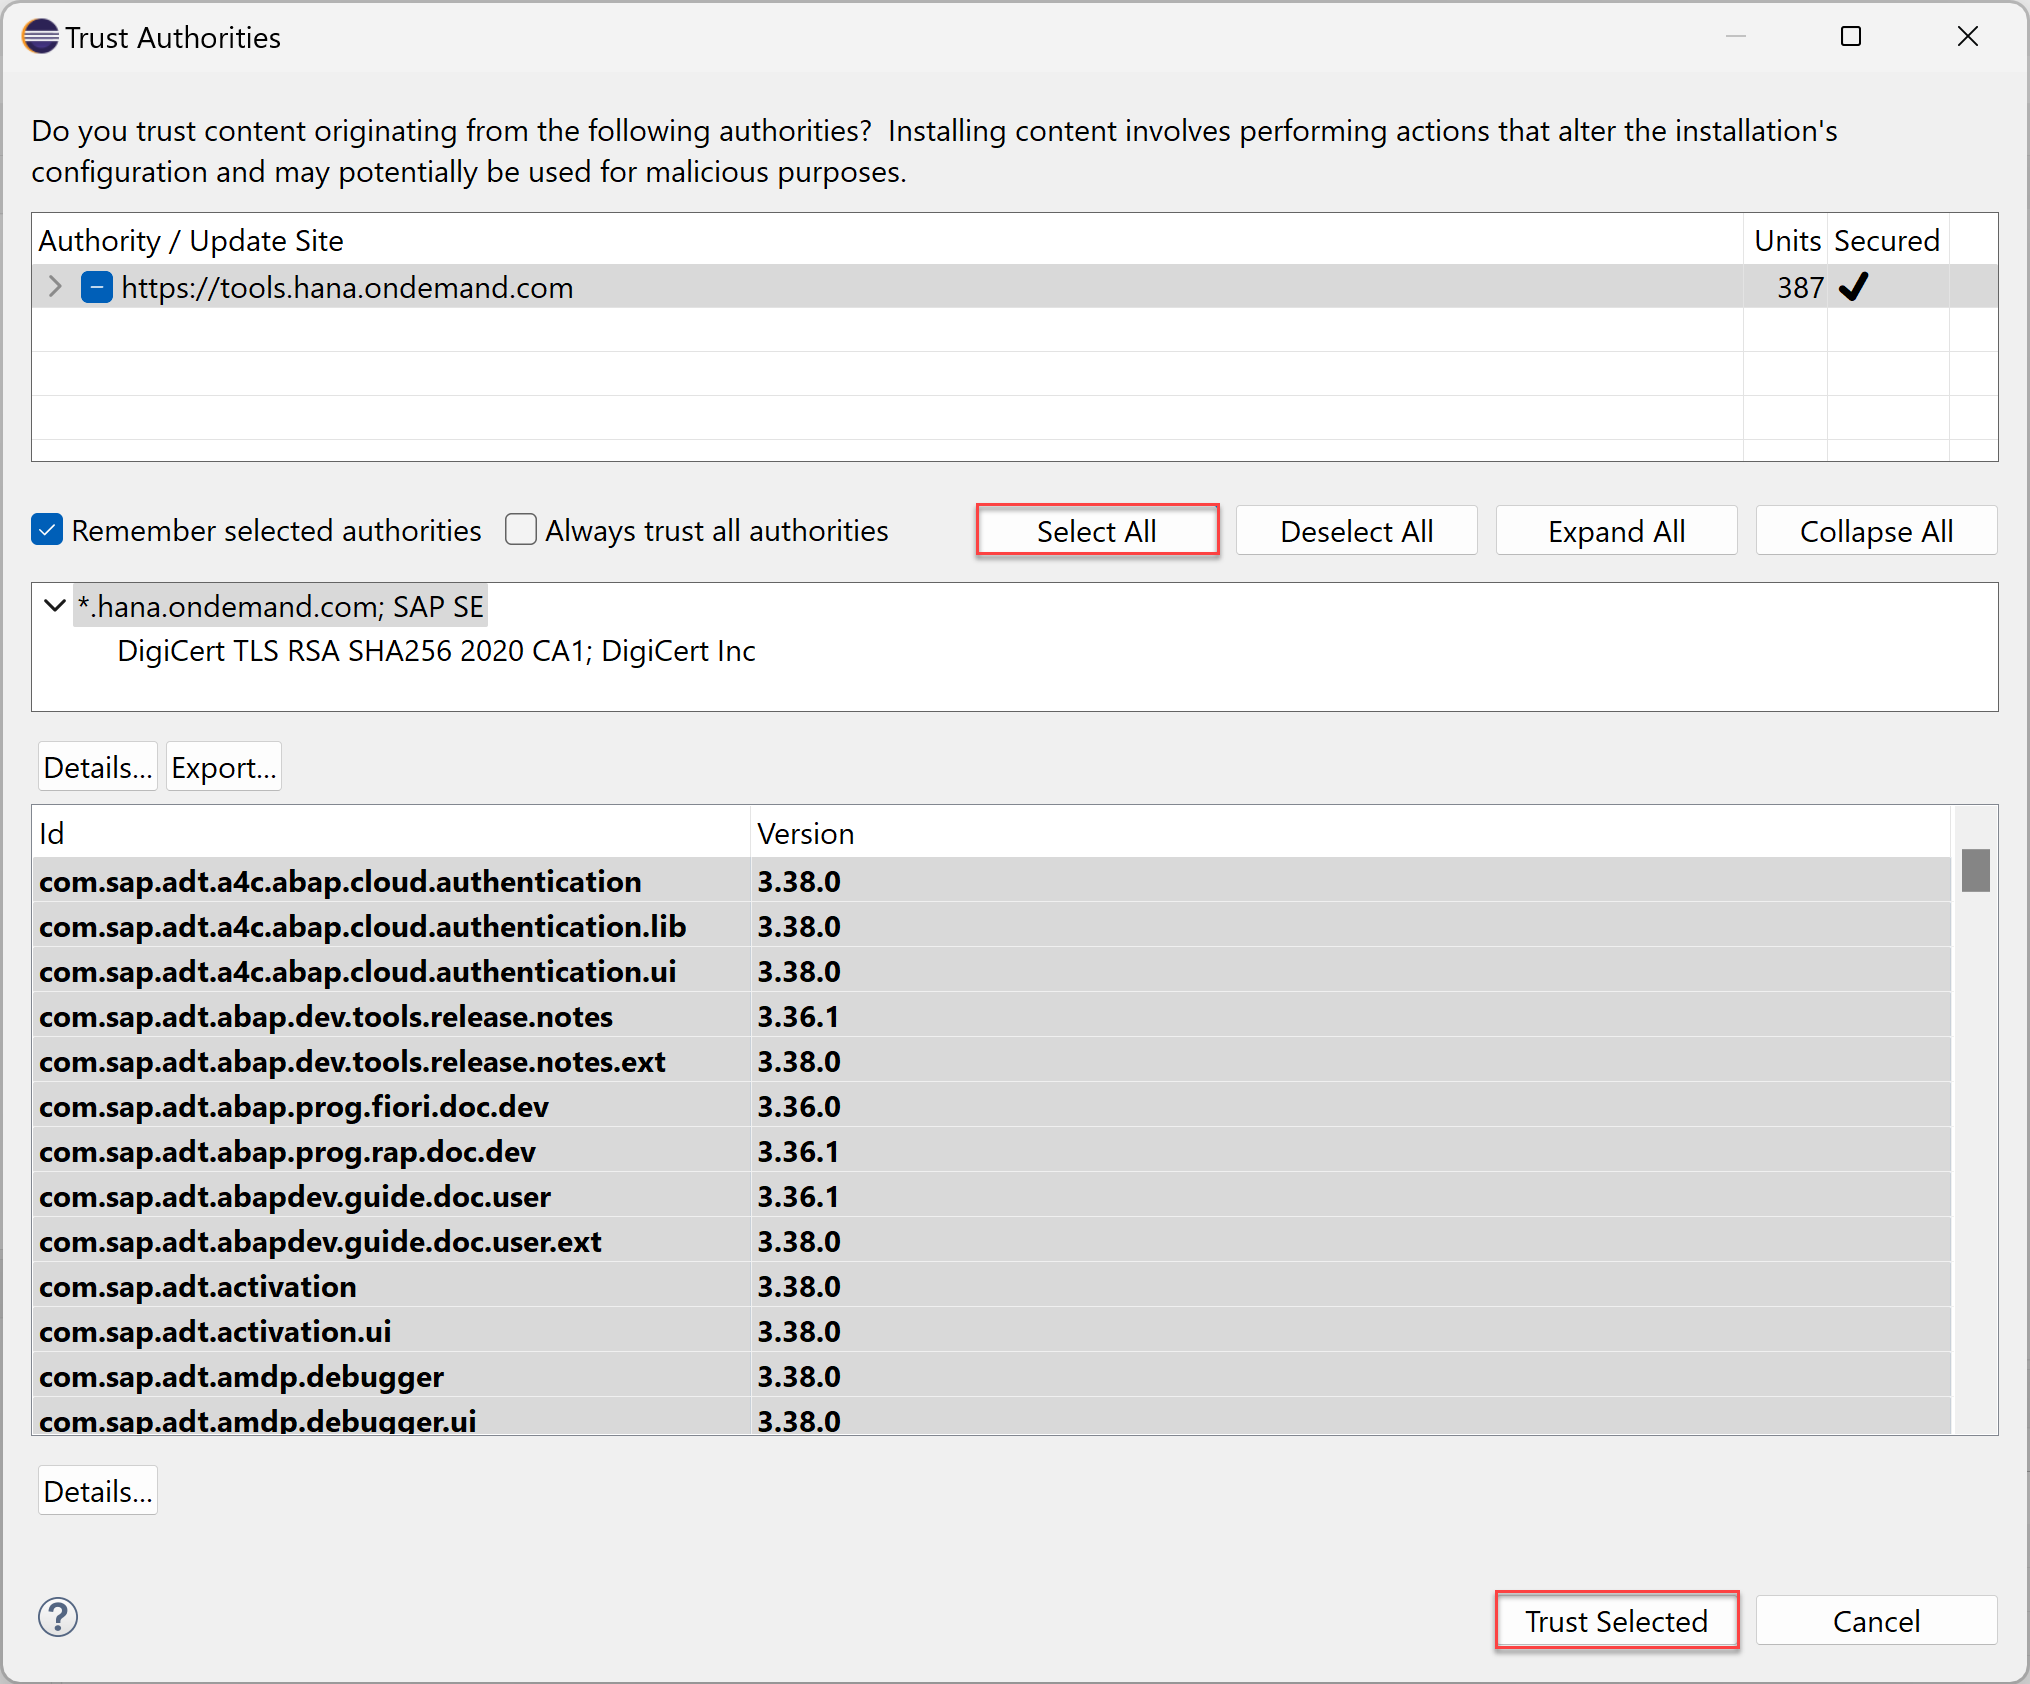
Task: Click Deselect All button
Action: [1356, 531]
